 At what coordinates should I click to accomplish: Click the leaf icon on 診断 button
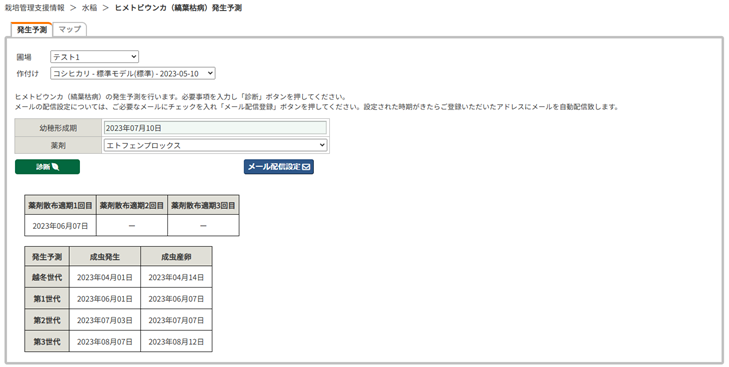pos(55,167)
